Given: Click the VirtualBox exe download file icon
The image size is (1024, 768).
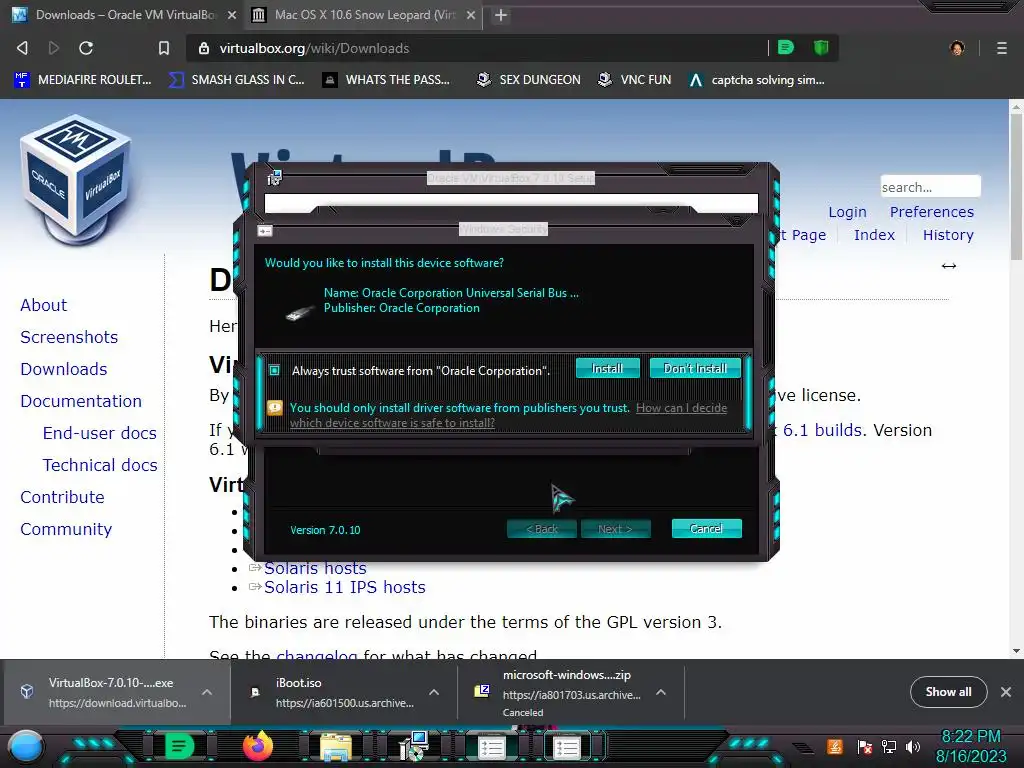Looking at the screenshot, I should [27, 692].
